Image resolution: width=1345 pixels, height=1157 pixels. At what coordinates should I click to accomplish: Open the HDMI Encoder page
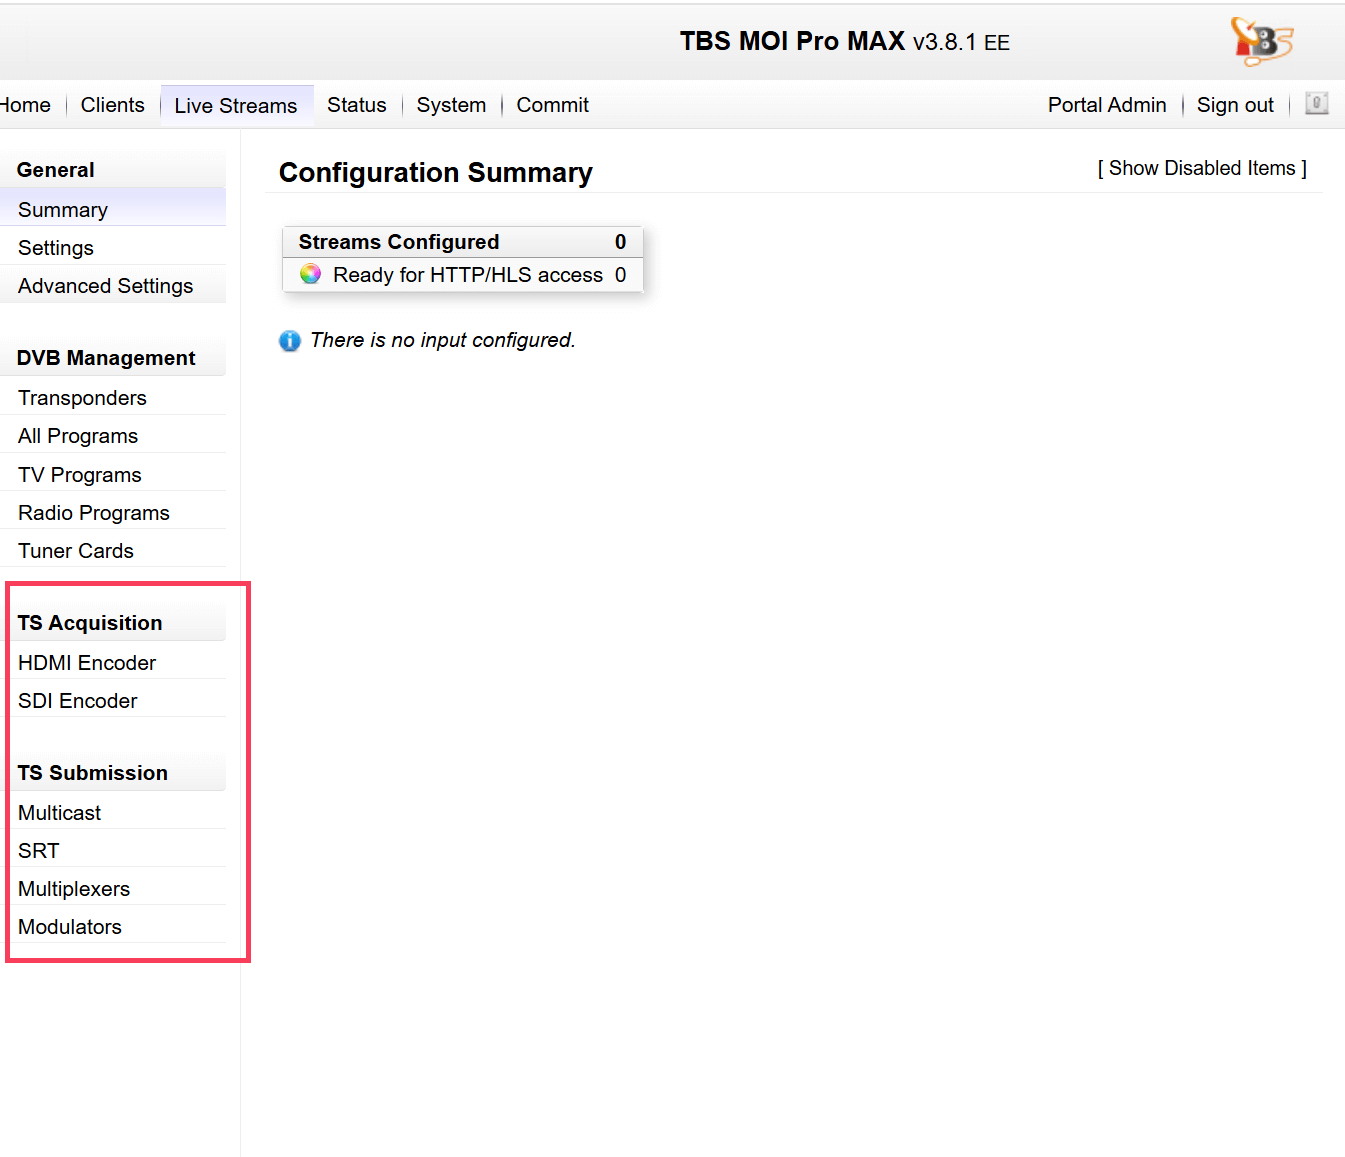pyautogui.click(x=87, y=663)
